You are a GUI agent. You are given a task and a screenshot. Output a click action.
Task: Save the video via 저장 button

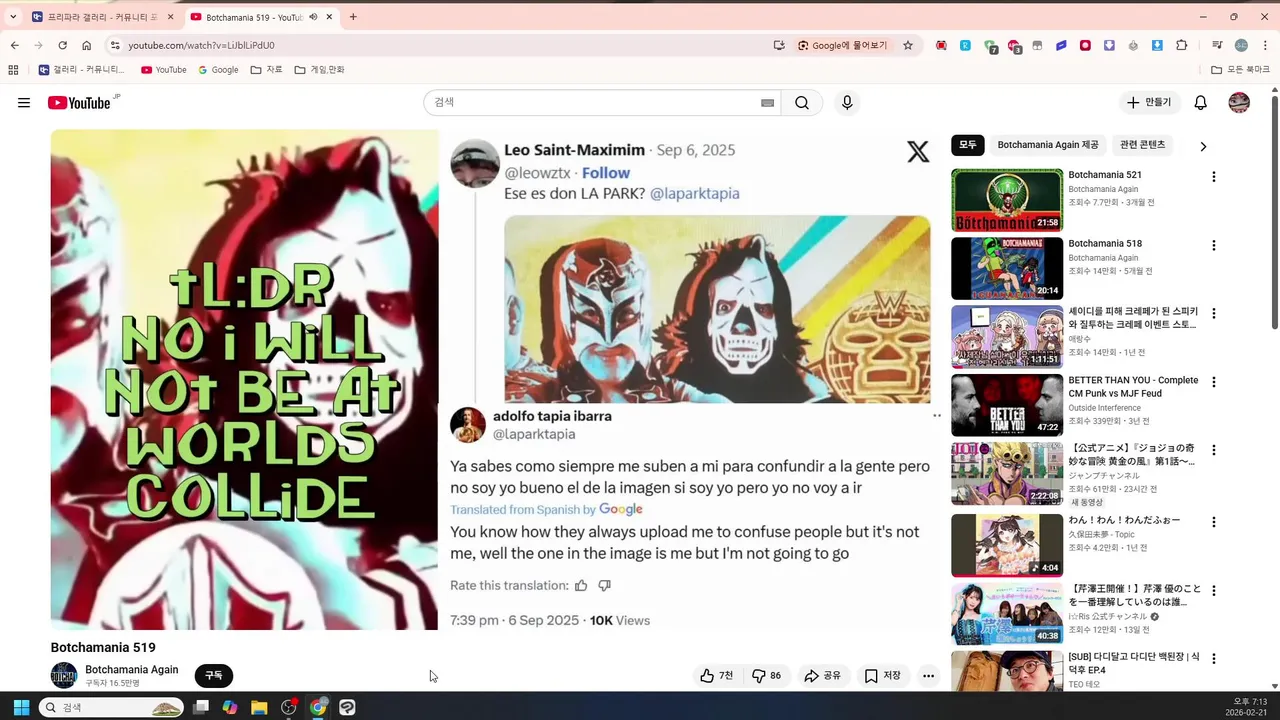click(882, 676)
